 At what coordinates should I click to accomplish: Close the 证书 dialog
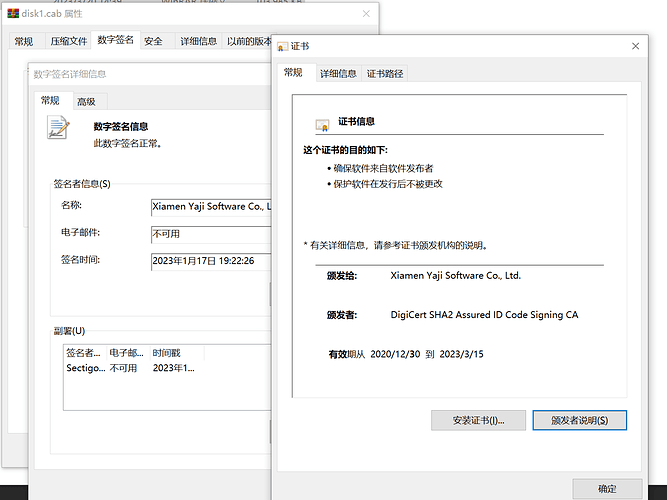(636, 46)
